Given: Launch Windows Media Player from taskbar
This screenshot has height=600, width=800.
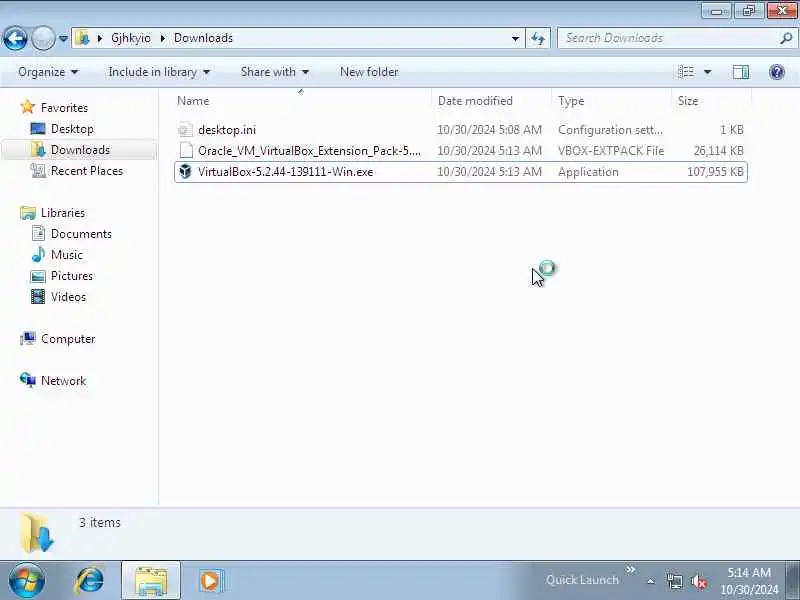Looking at the screenshot, I should coord(210,581).
